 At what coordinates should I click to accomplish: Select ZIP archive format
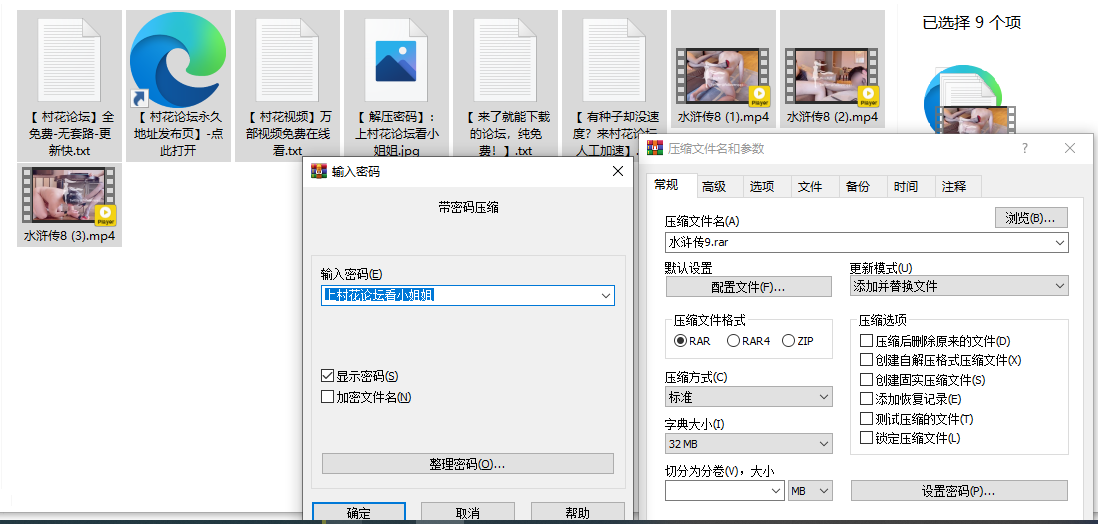(x=788, y=341)
